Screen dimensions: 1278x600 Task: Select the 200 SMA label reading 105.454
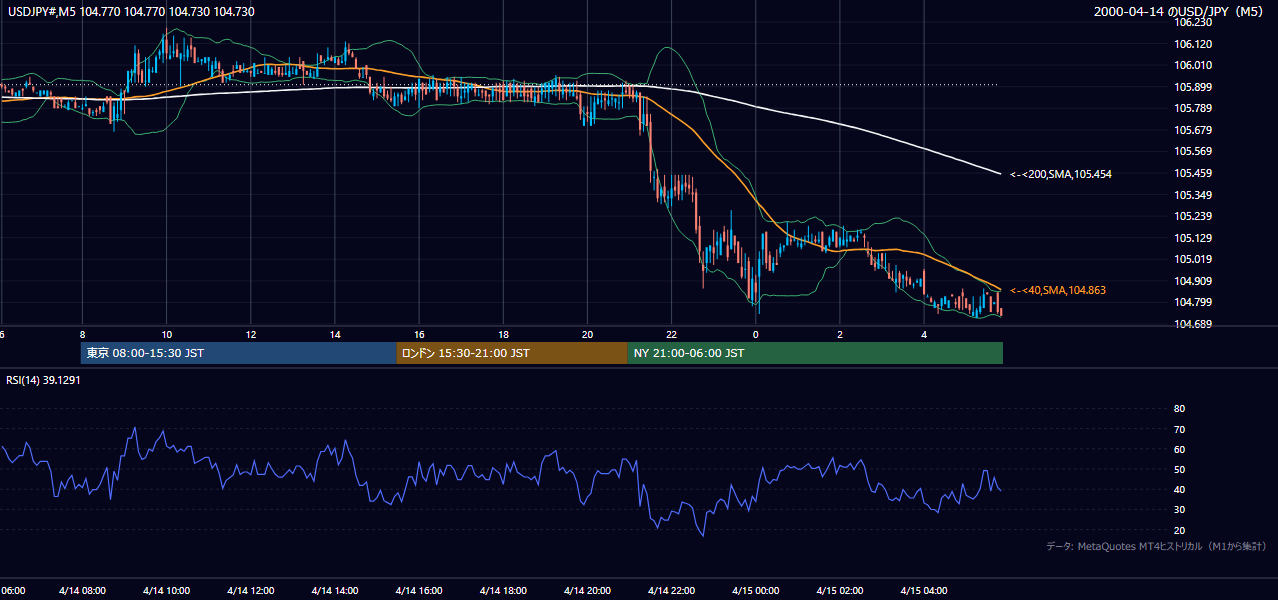click(x=1061, y=174)
